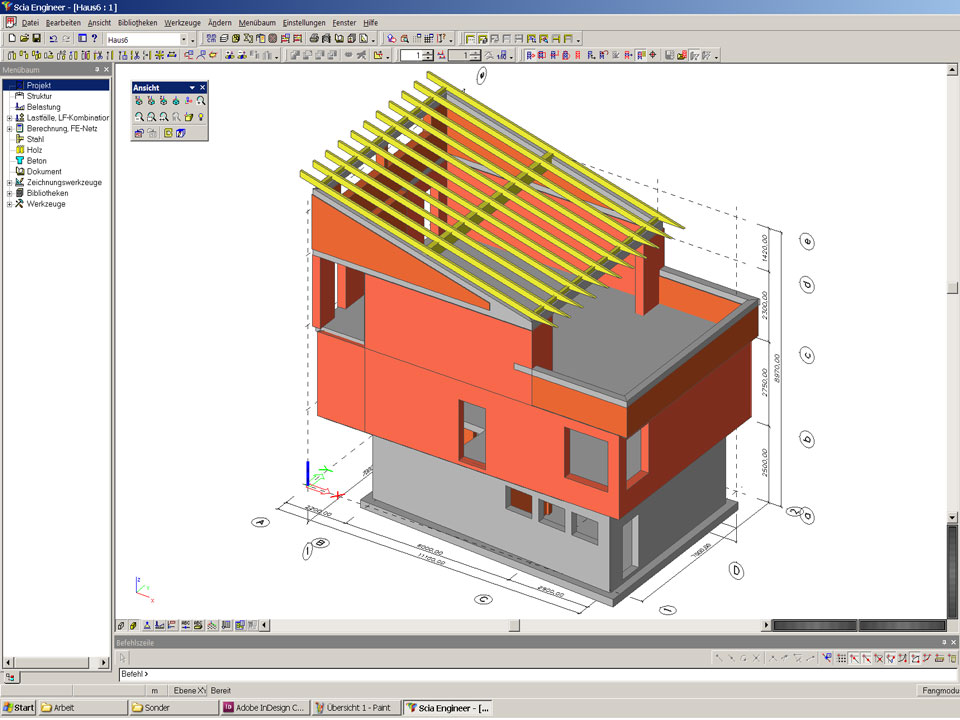Toggle the Fangmodus status bar button
The height and width of the screenshot is (720, 960).
click(938, 691)
